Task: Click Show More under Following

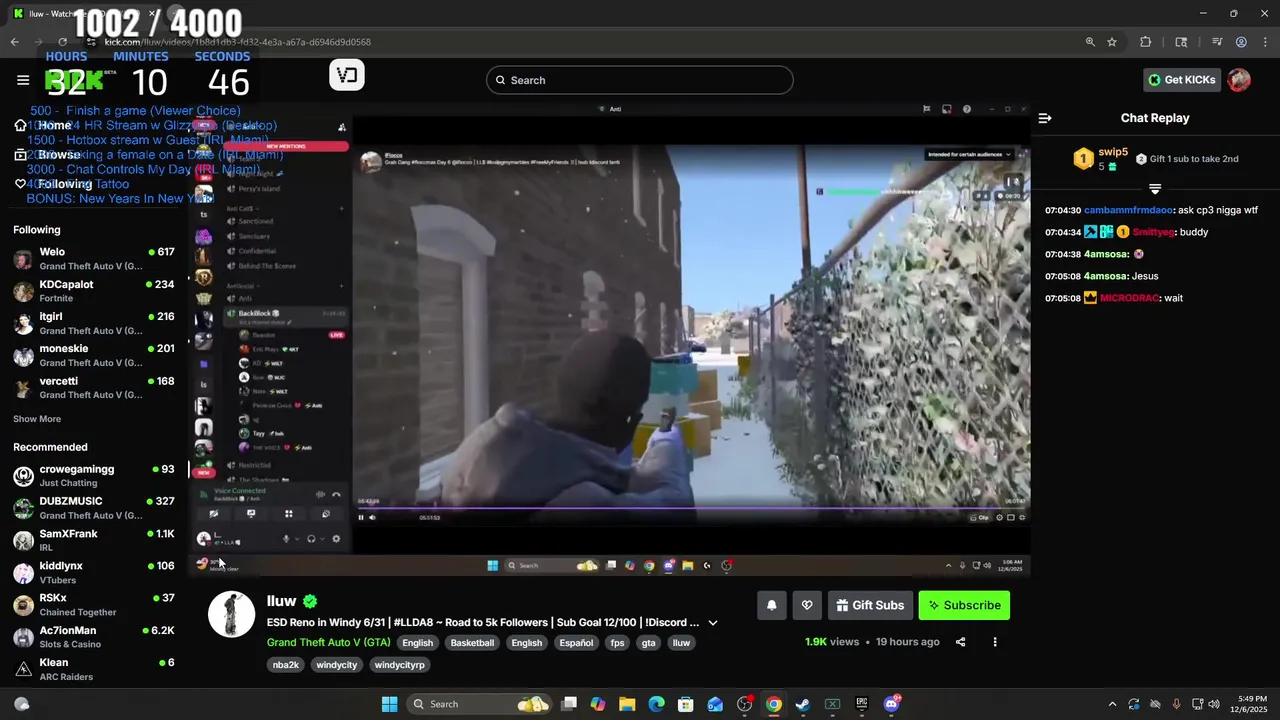Action: point(37,419)
